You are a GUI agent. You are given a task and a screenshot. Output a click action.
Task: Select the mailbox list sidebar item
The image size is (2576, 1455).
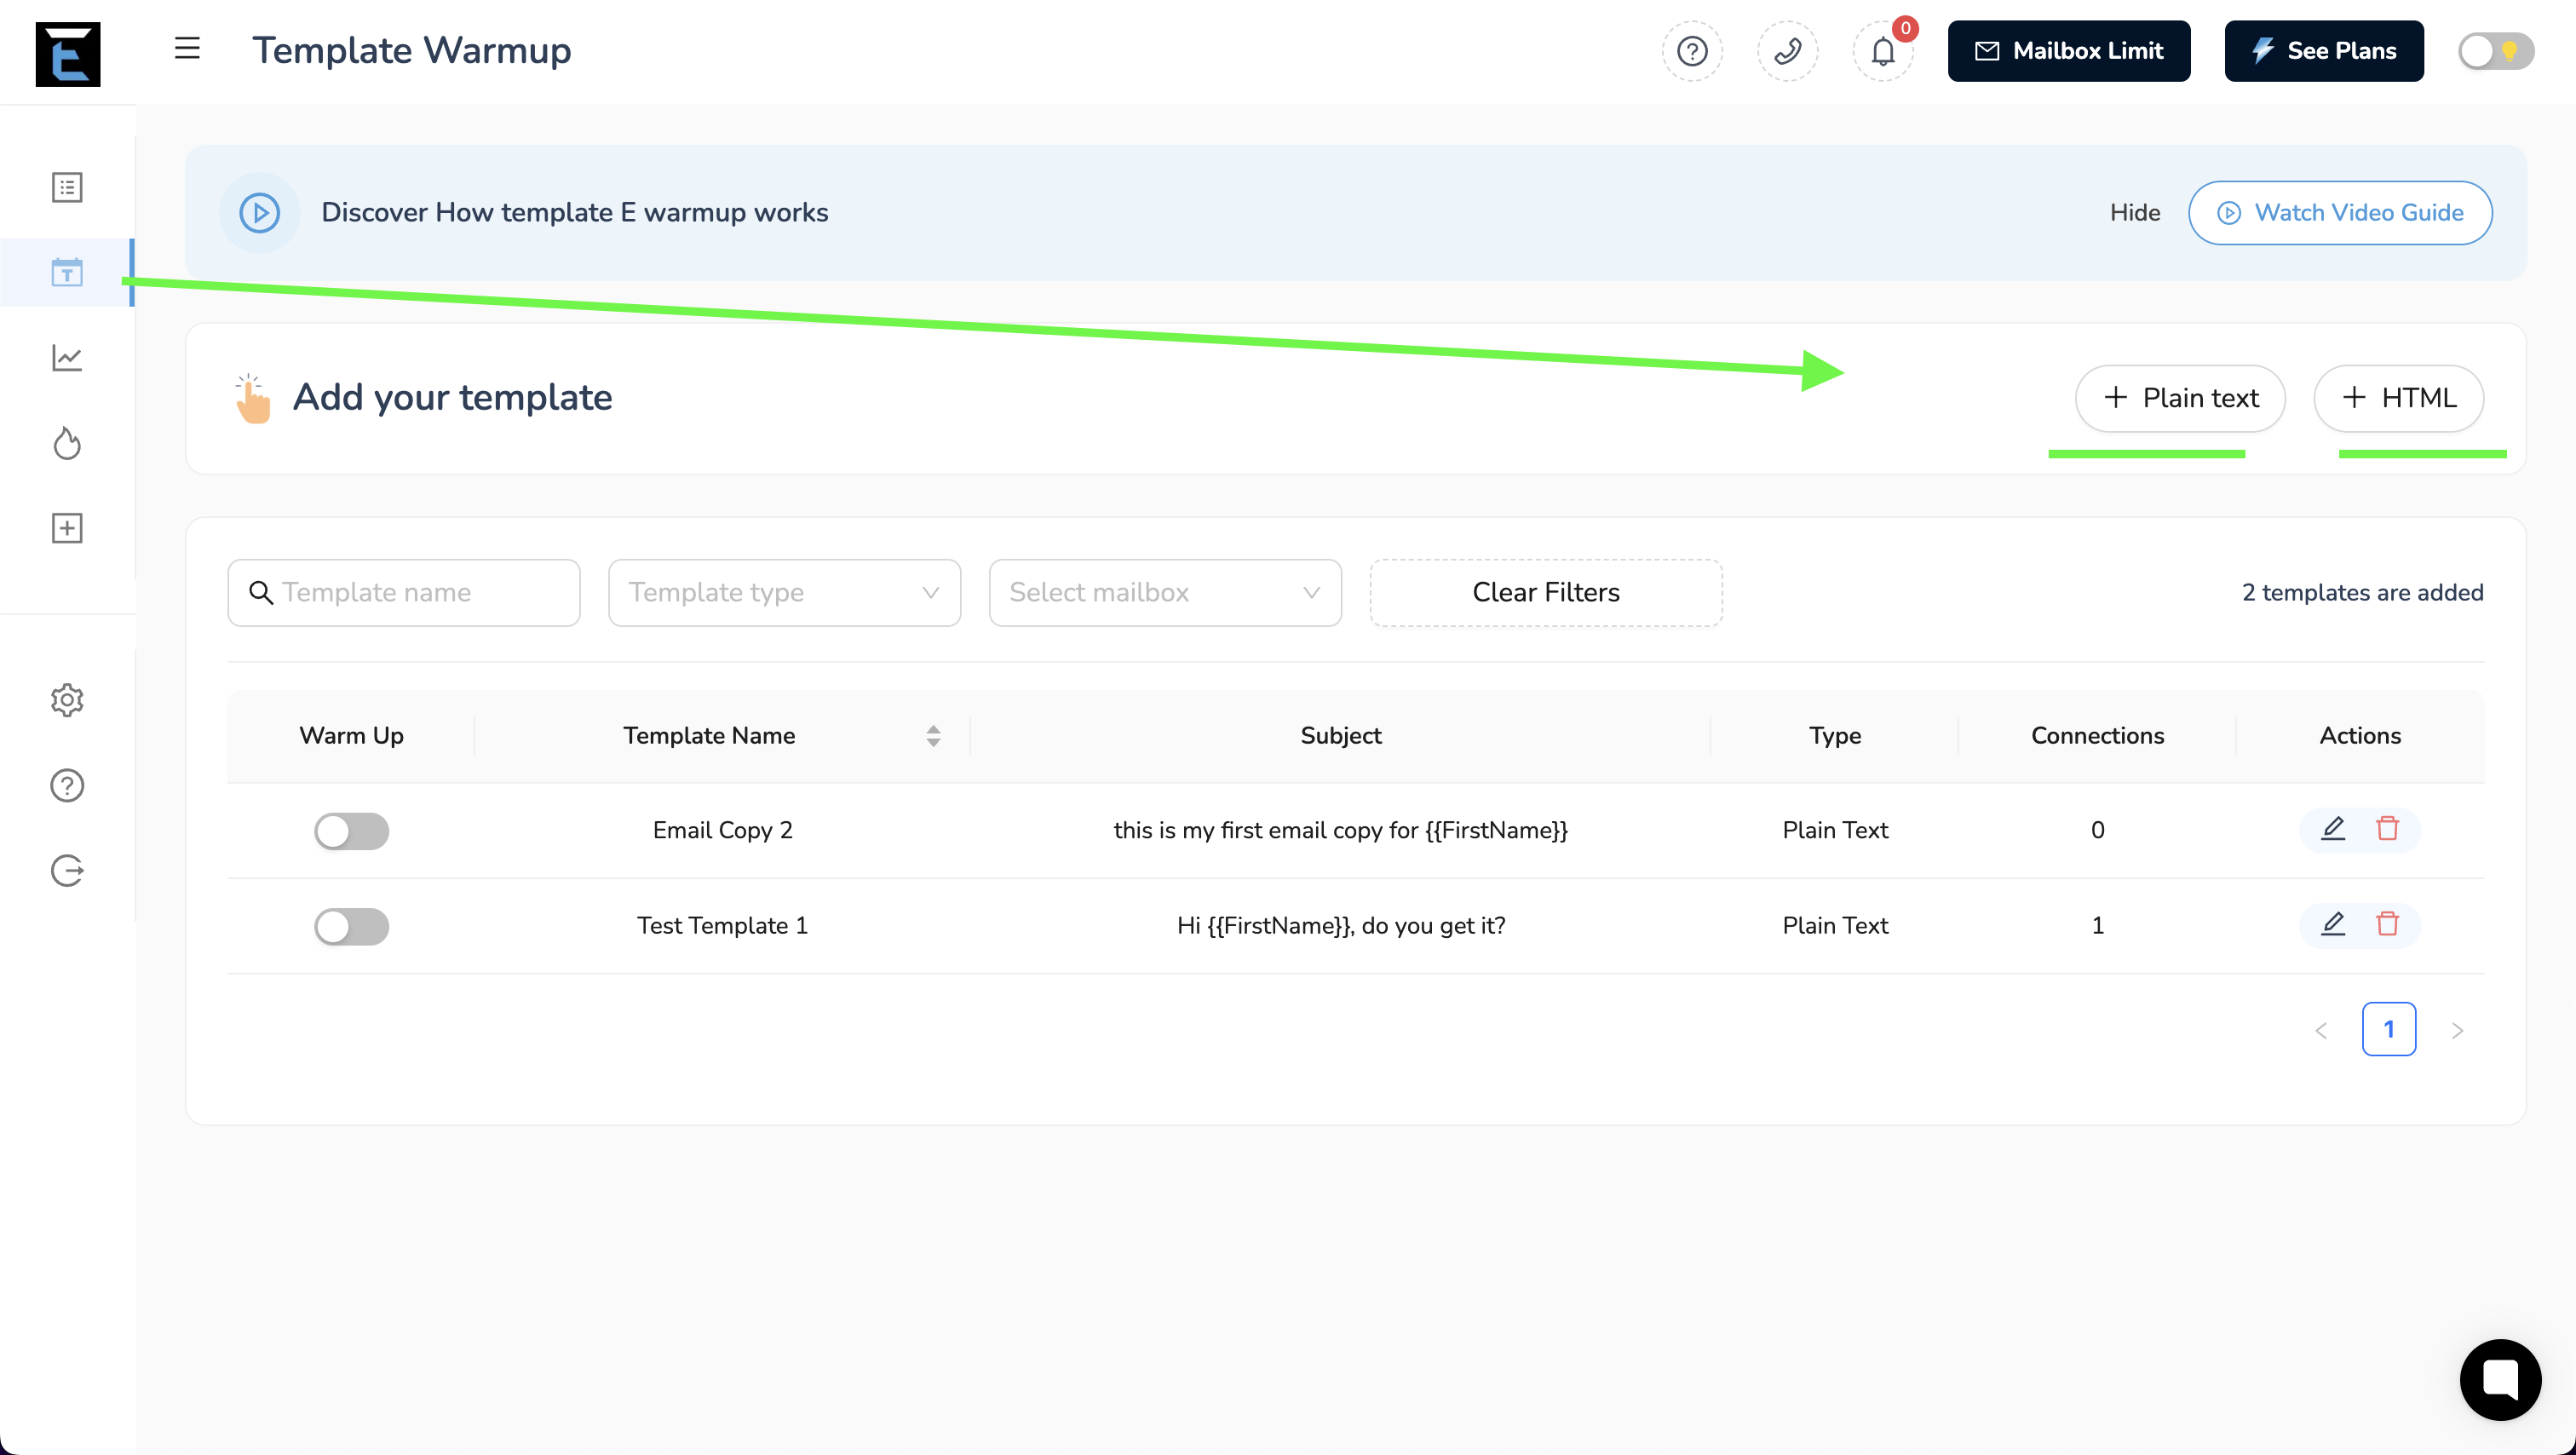pos(67,187)
